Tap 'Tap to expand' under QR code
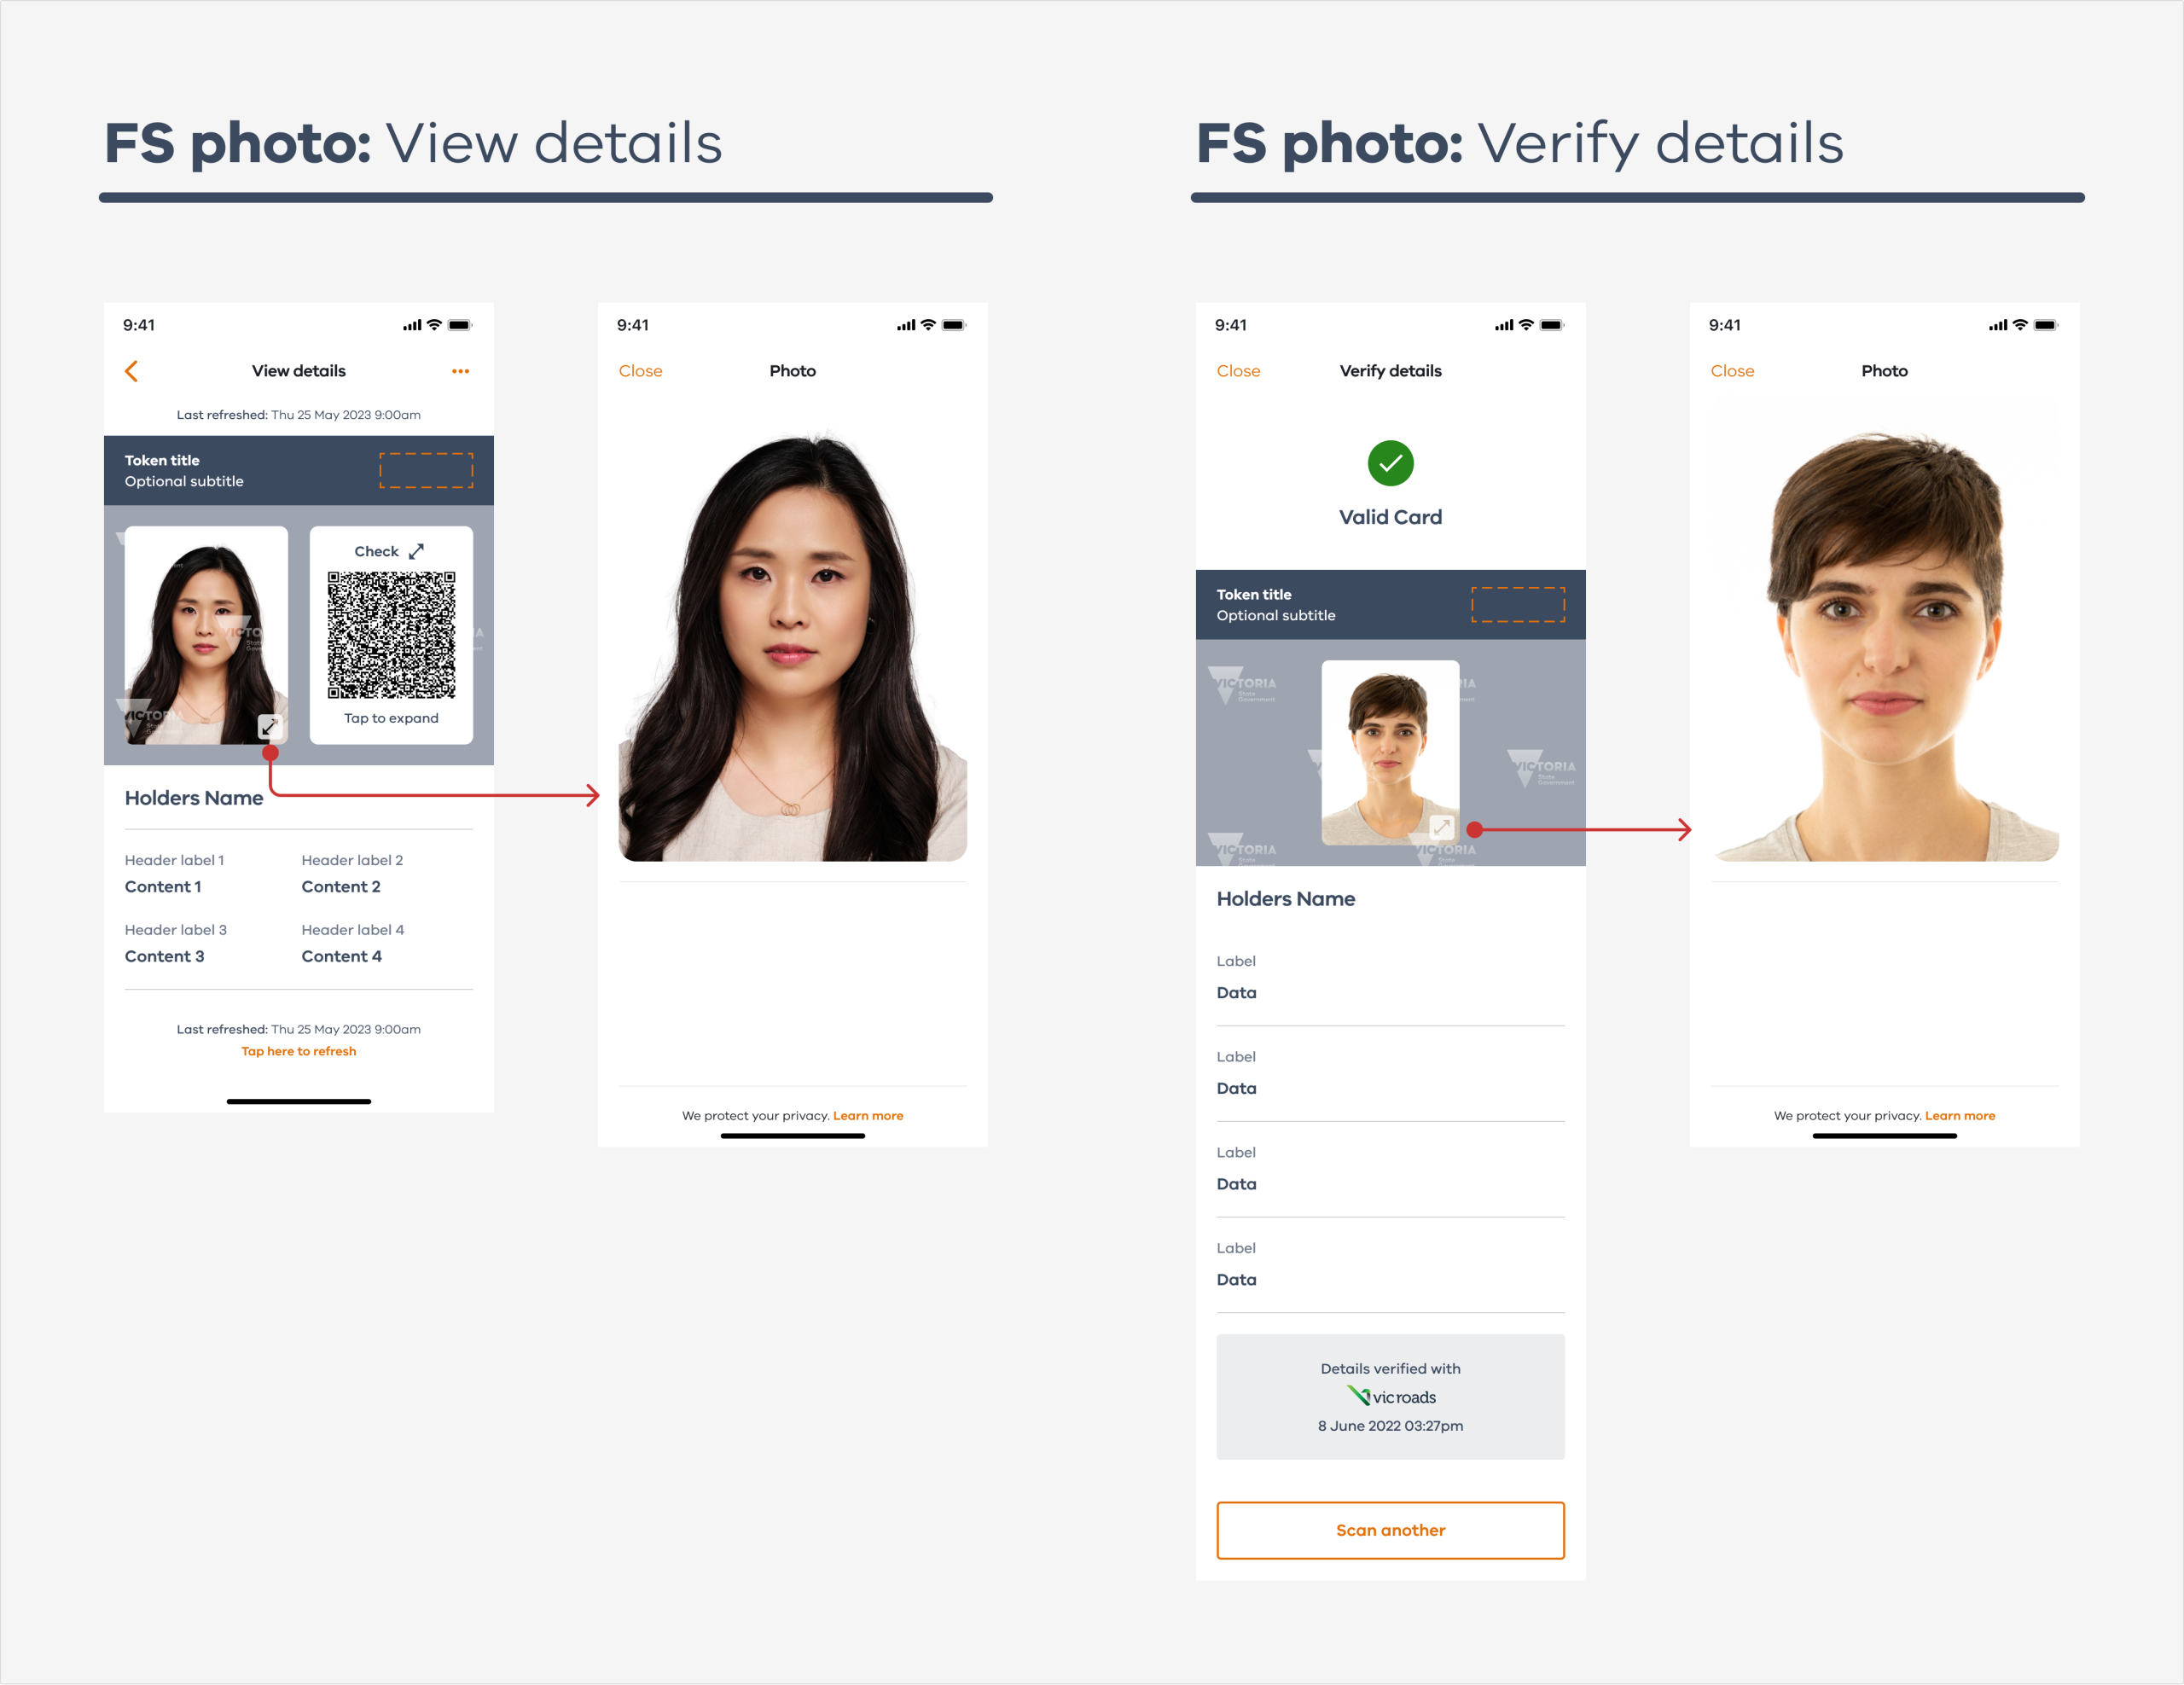 [x=391, y=718]
